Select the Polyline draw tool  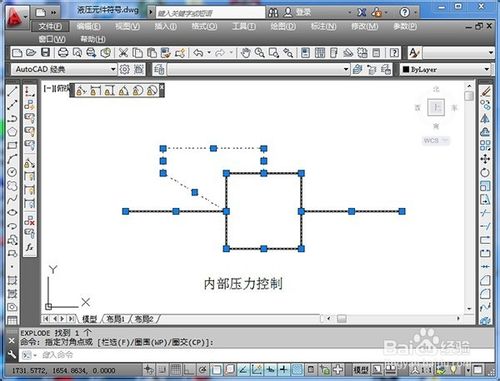pyautogui.click(x=12, y=118)
